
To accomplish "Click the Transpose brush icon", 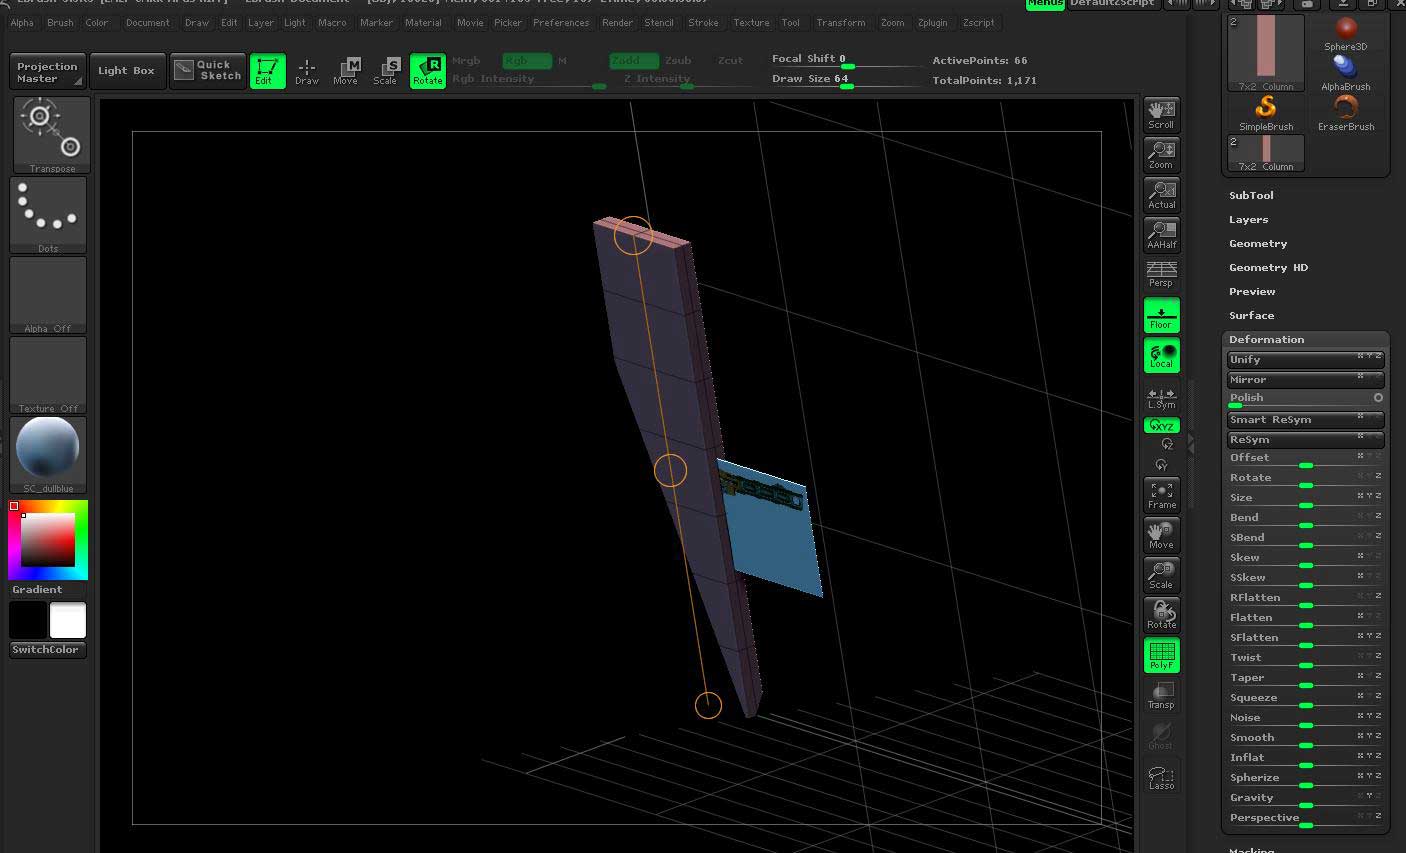I will click(52, 134).
